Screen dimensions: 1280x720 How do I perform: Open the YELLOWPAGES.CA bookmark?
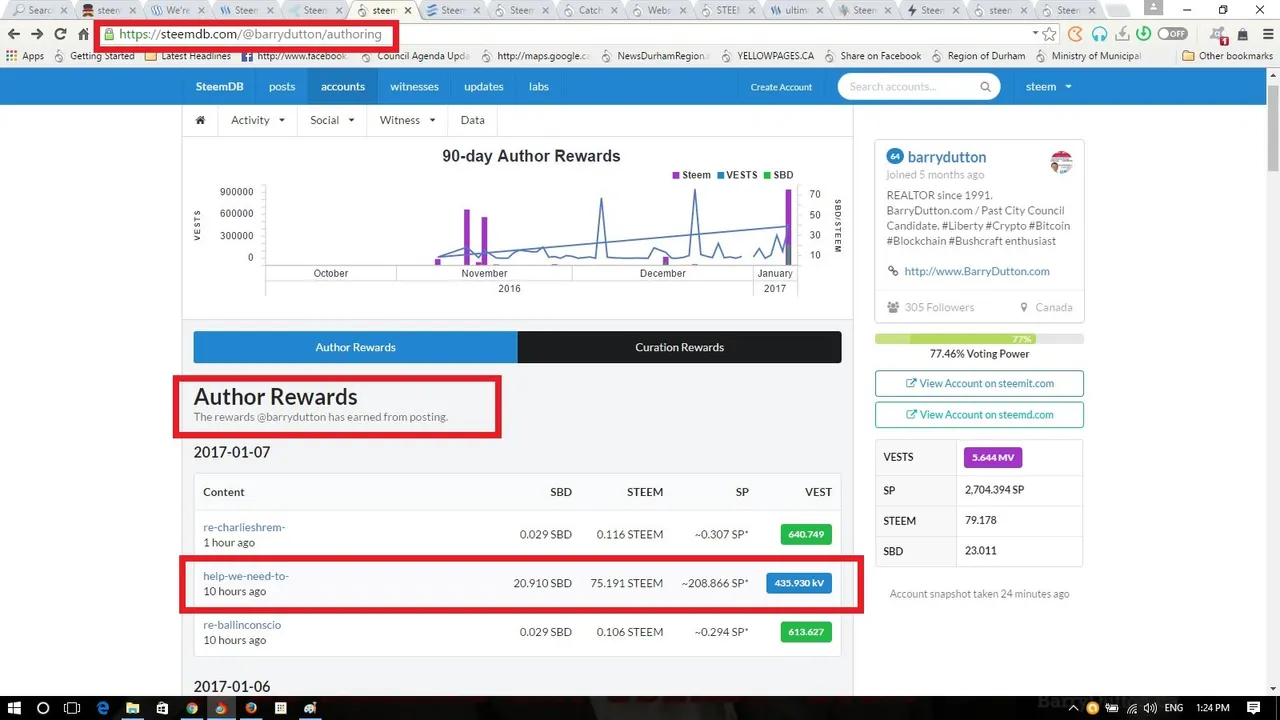(769, 56)
